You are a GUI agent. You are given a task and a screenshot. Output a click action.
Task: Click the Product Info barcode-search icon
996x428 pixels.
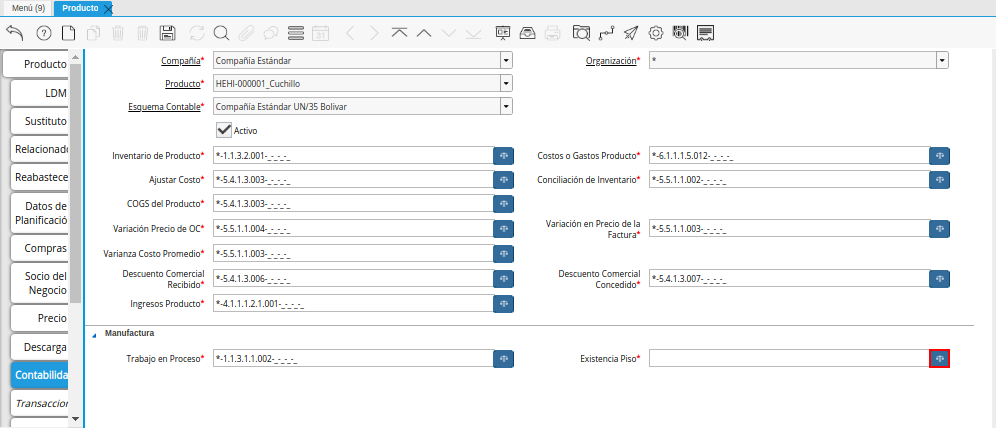pos(680,32)
